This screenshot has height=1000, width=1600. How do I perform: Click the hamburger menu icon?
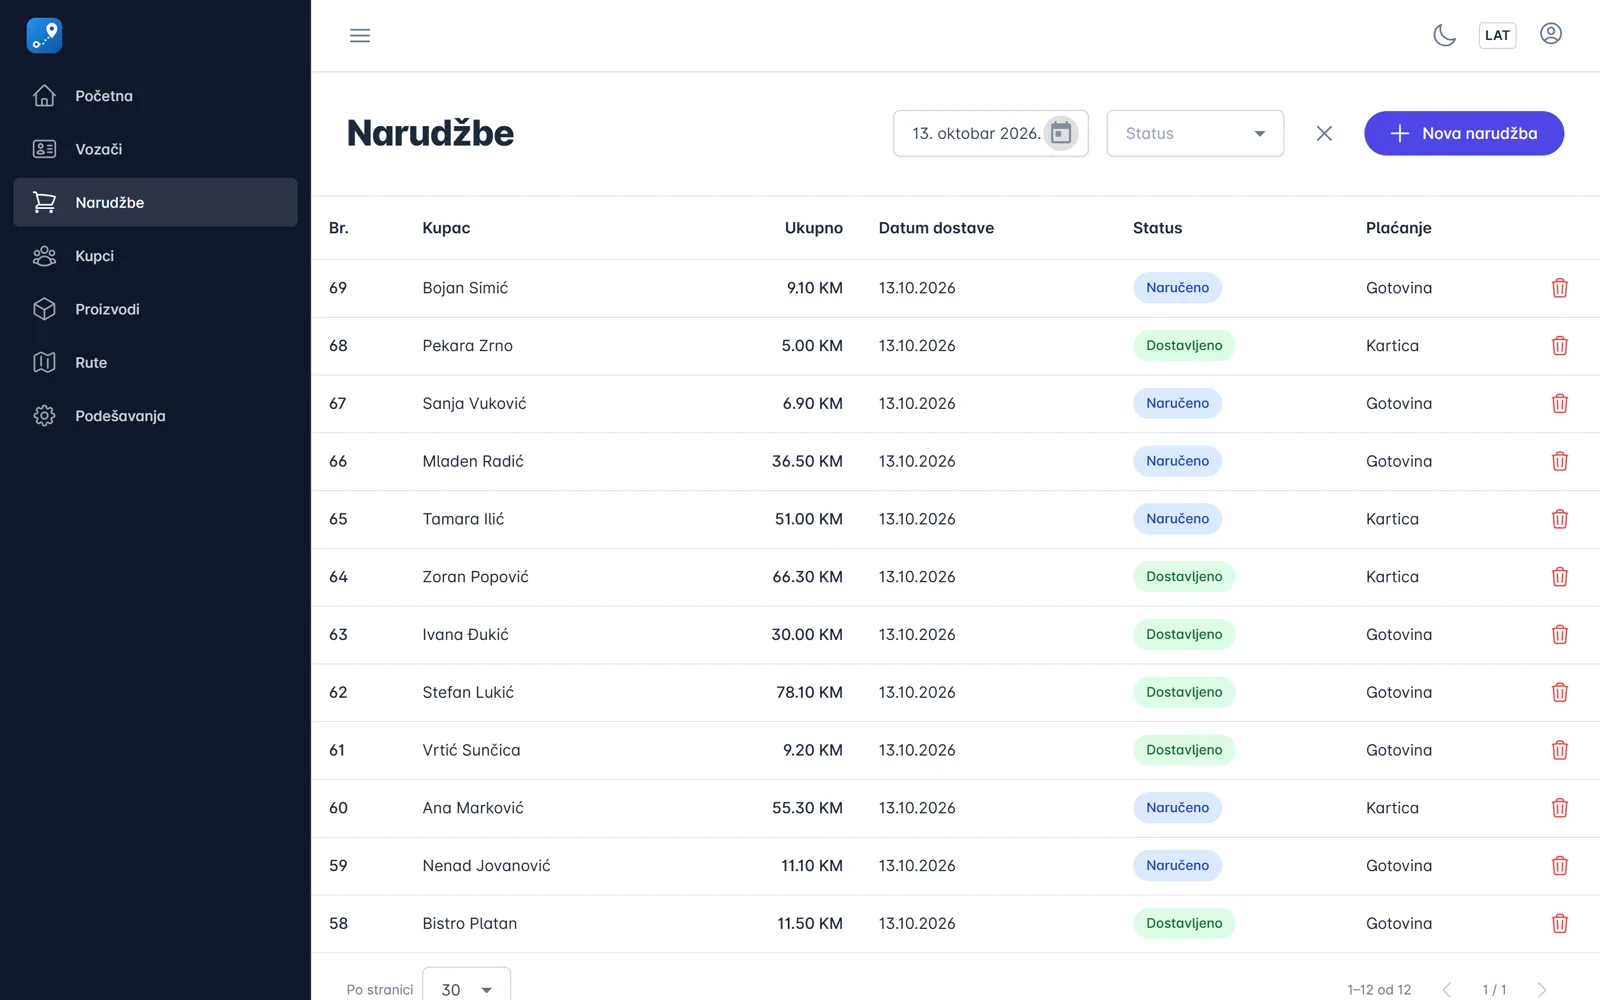click(360, 36)
